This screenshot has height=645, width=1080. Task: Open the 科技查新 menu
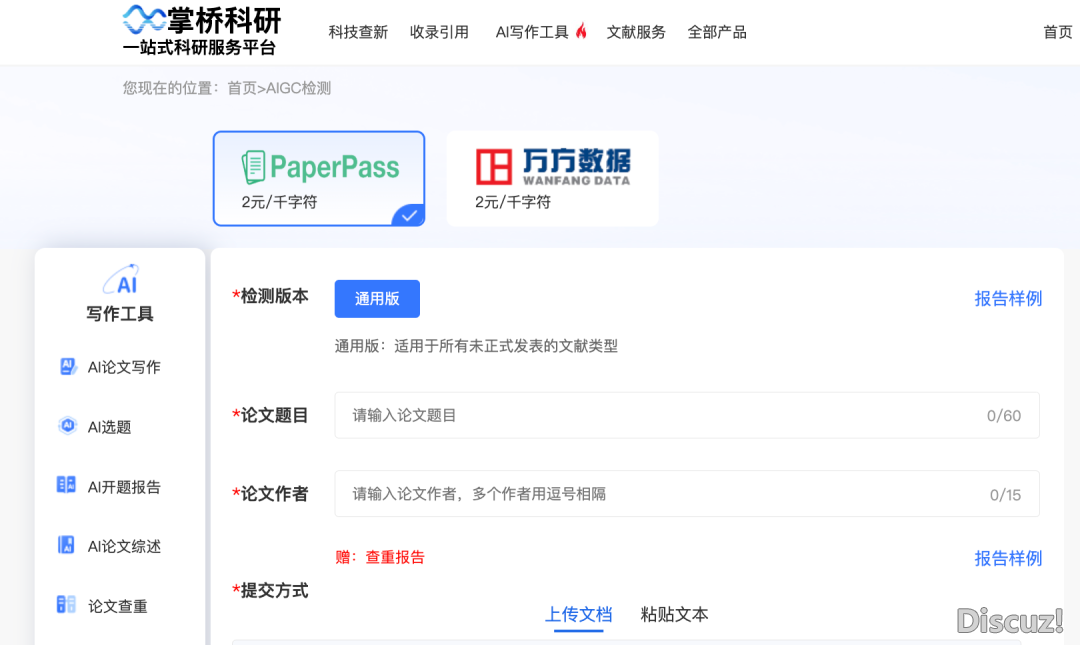[x=358, y=32]
